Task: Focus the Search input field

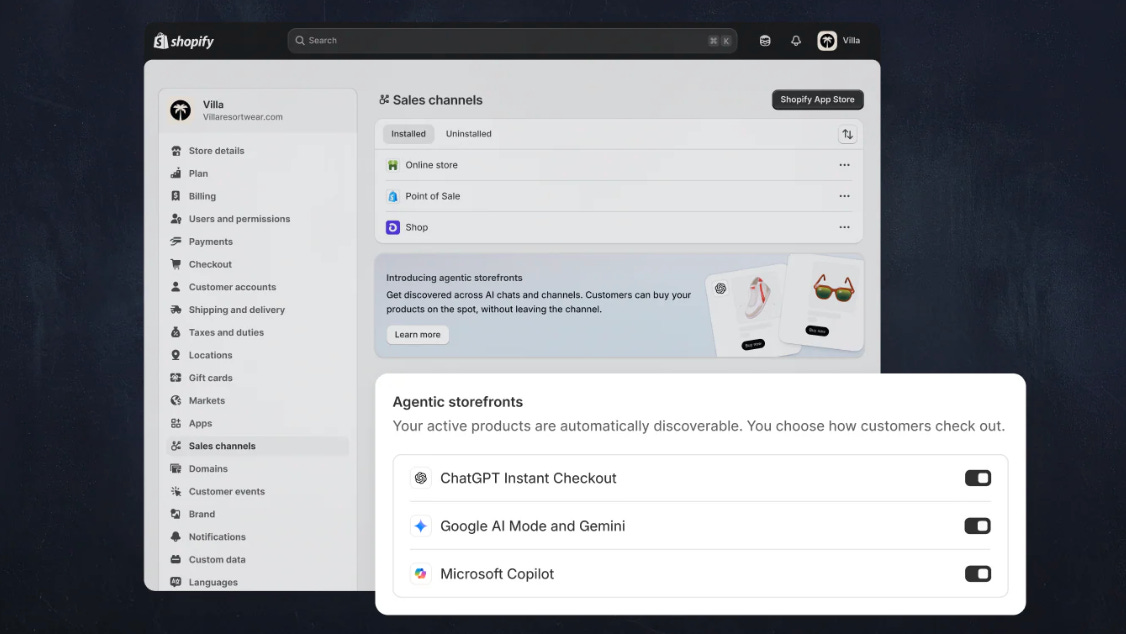Action: coord(512,41)
